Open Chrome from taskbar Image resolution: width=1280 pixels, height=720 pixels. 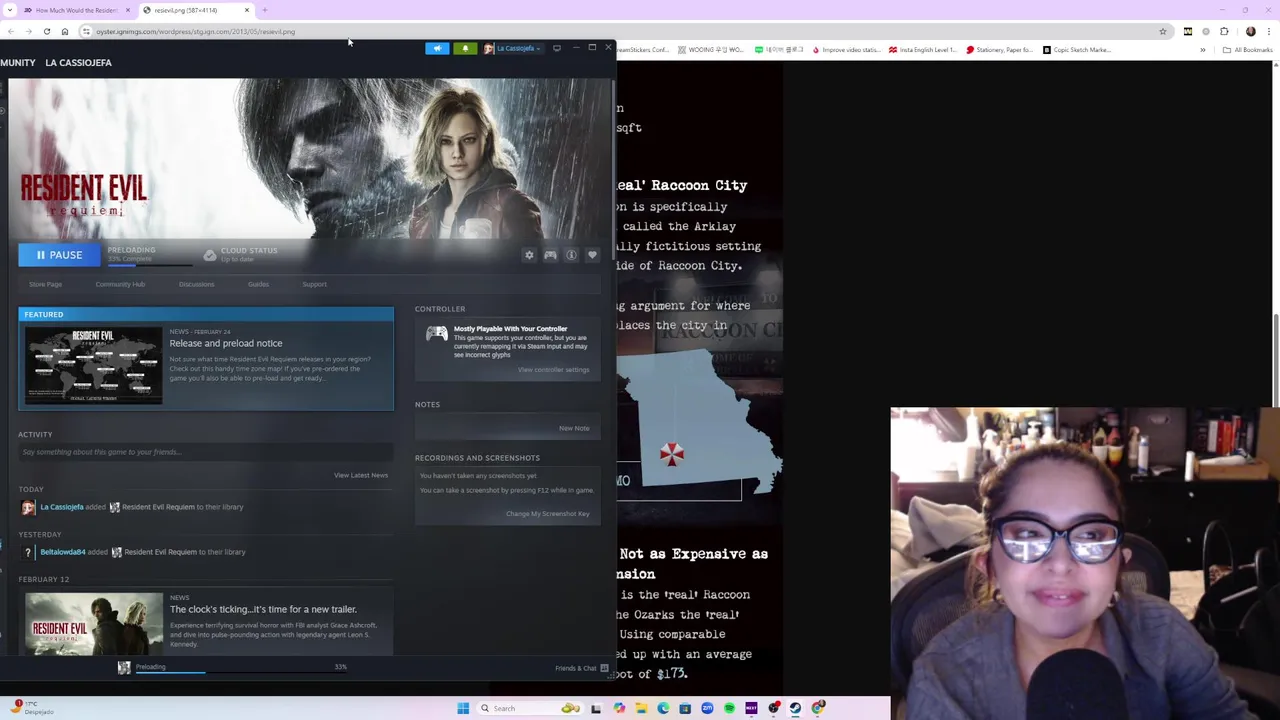click(x=818, y=708)
